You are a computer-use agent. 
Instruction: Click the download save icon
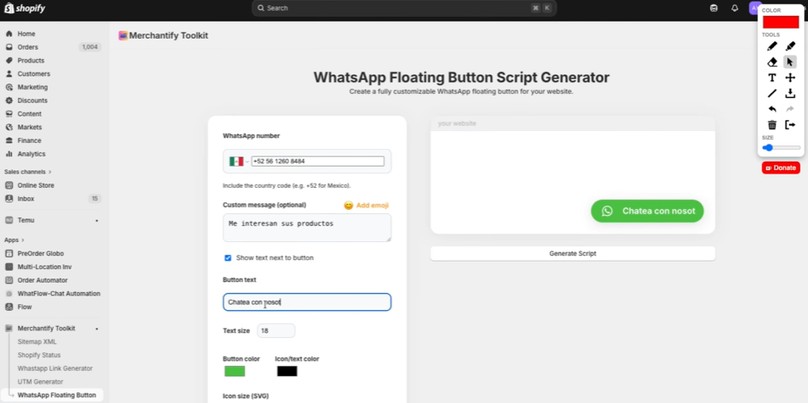click(x=790, y=93)
